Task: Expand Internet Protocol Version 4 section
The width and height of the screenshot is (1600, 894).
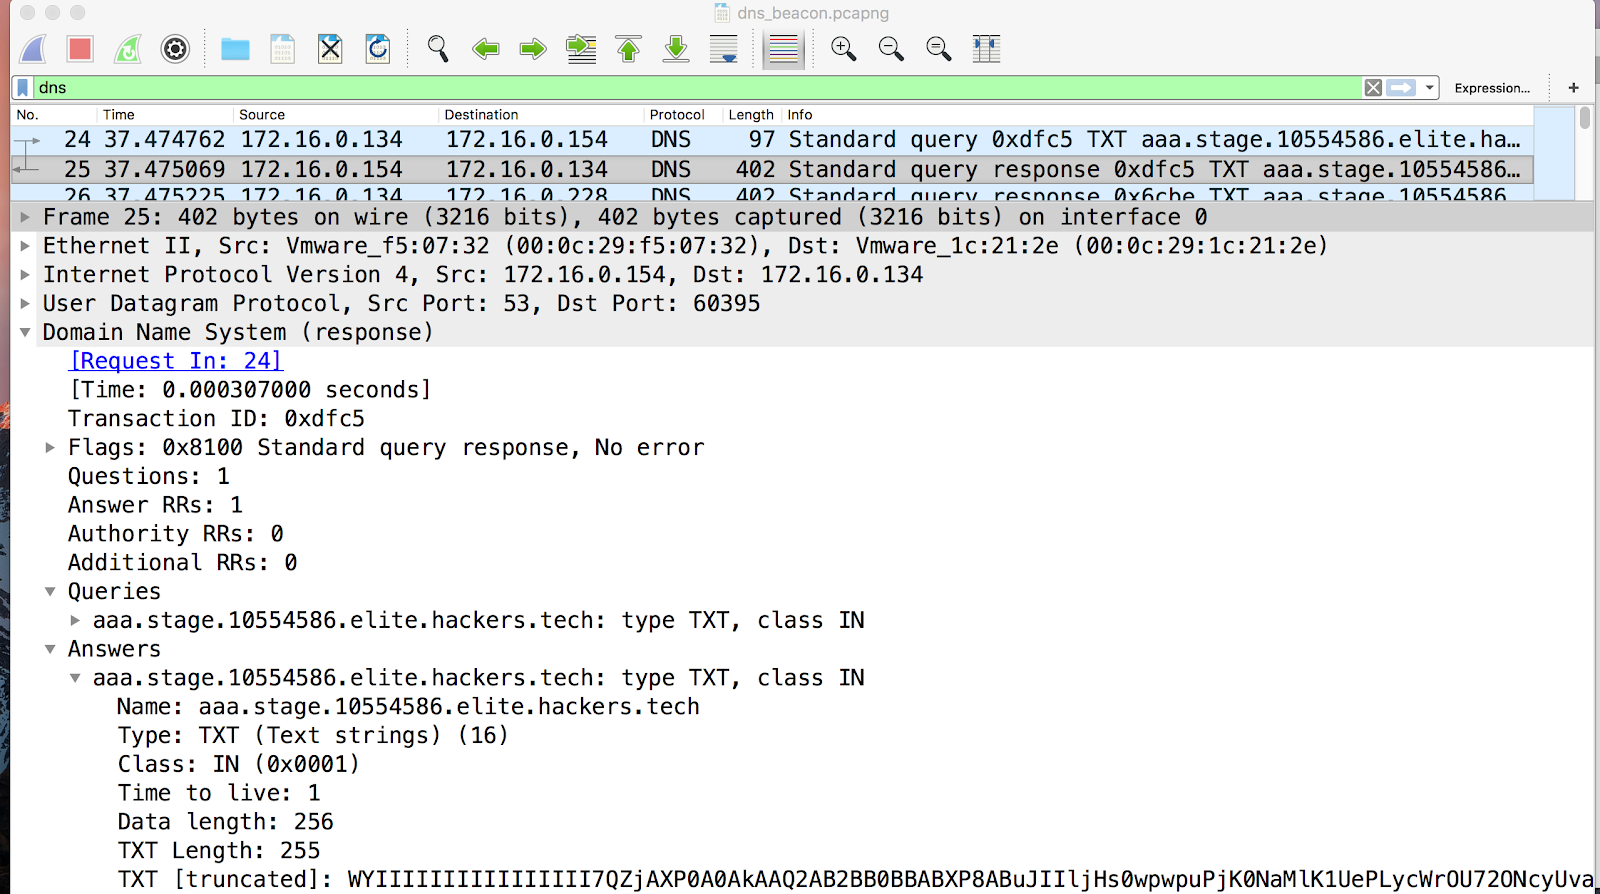Action: (x=25, y=275)
